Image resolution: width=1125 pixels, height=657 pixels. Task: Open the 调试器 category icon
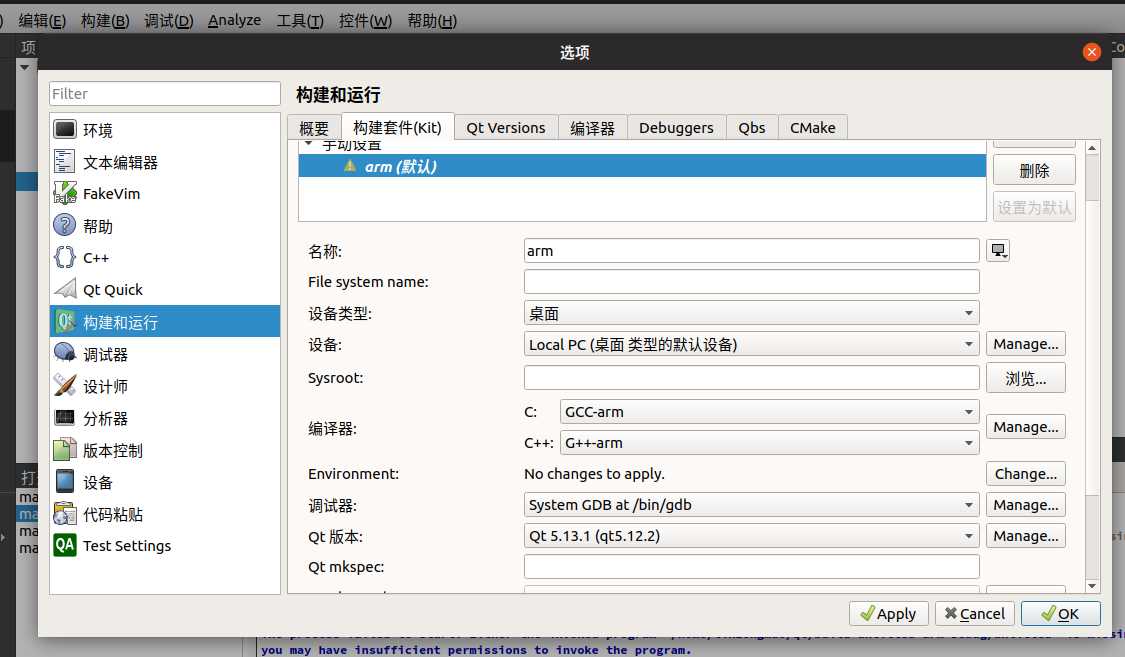click(65, 353)
